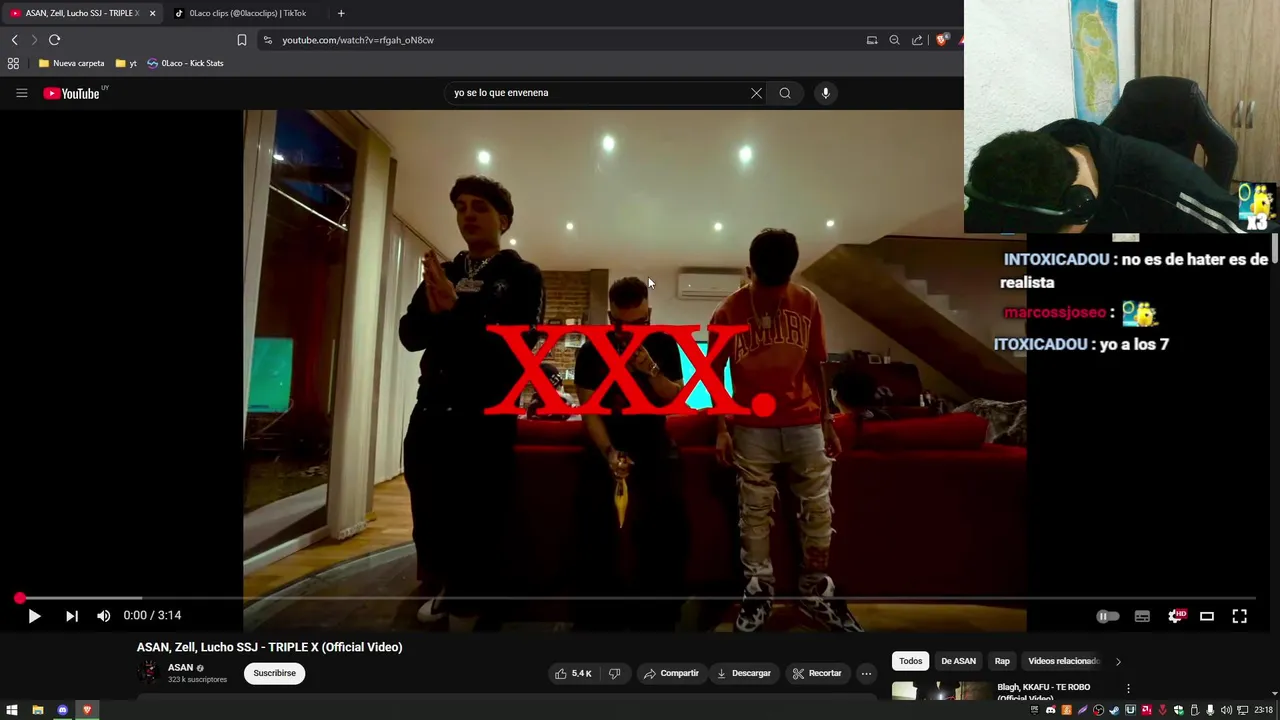1280x720 pixels.
Task: Reload the current page
Action: [x=54, y=40]
